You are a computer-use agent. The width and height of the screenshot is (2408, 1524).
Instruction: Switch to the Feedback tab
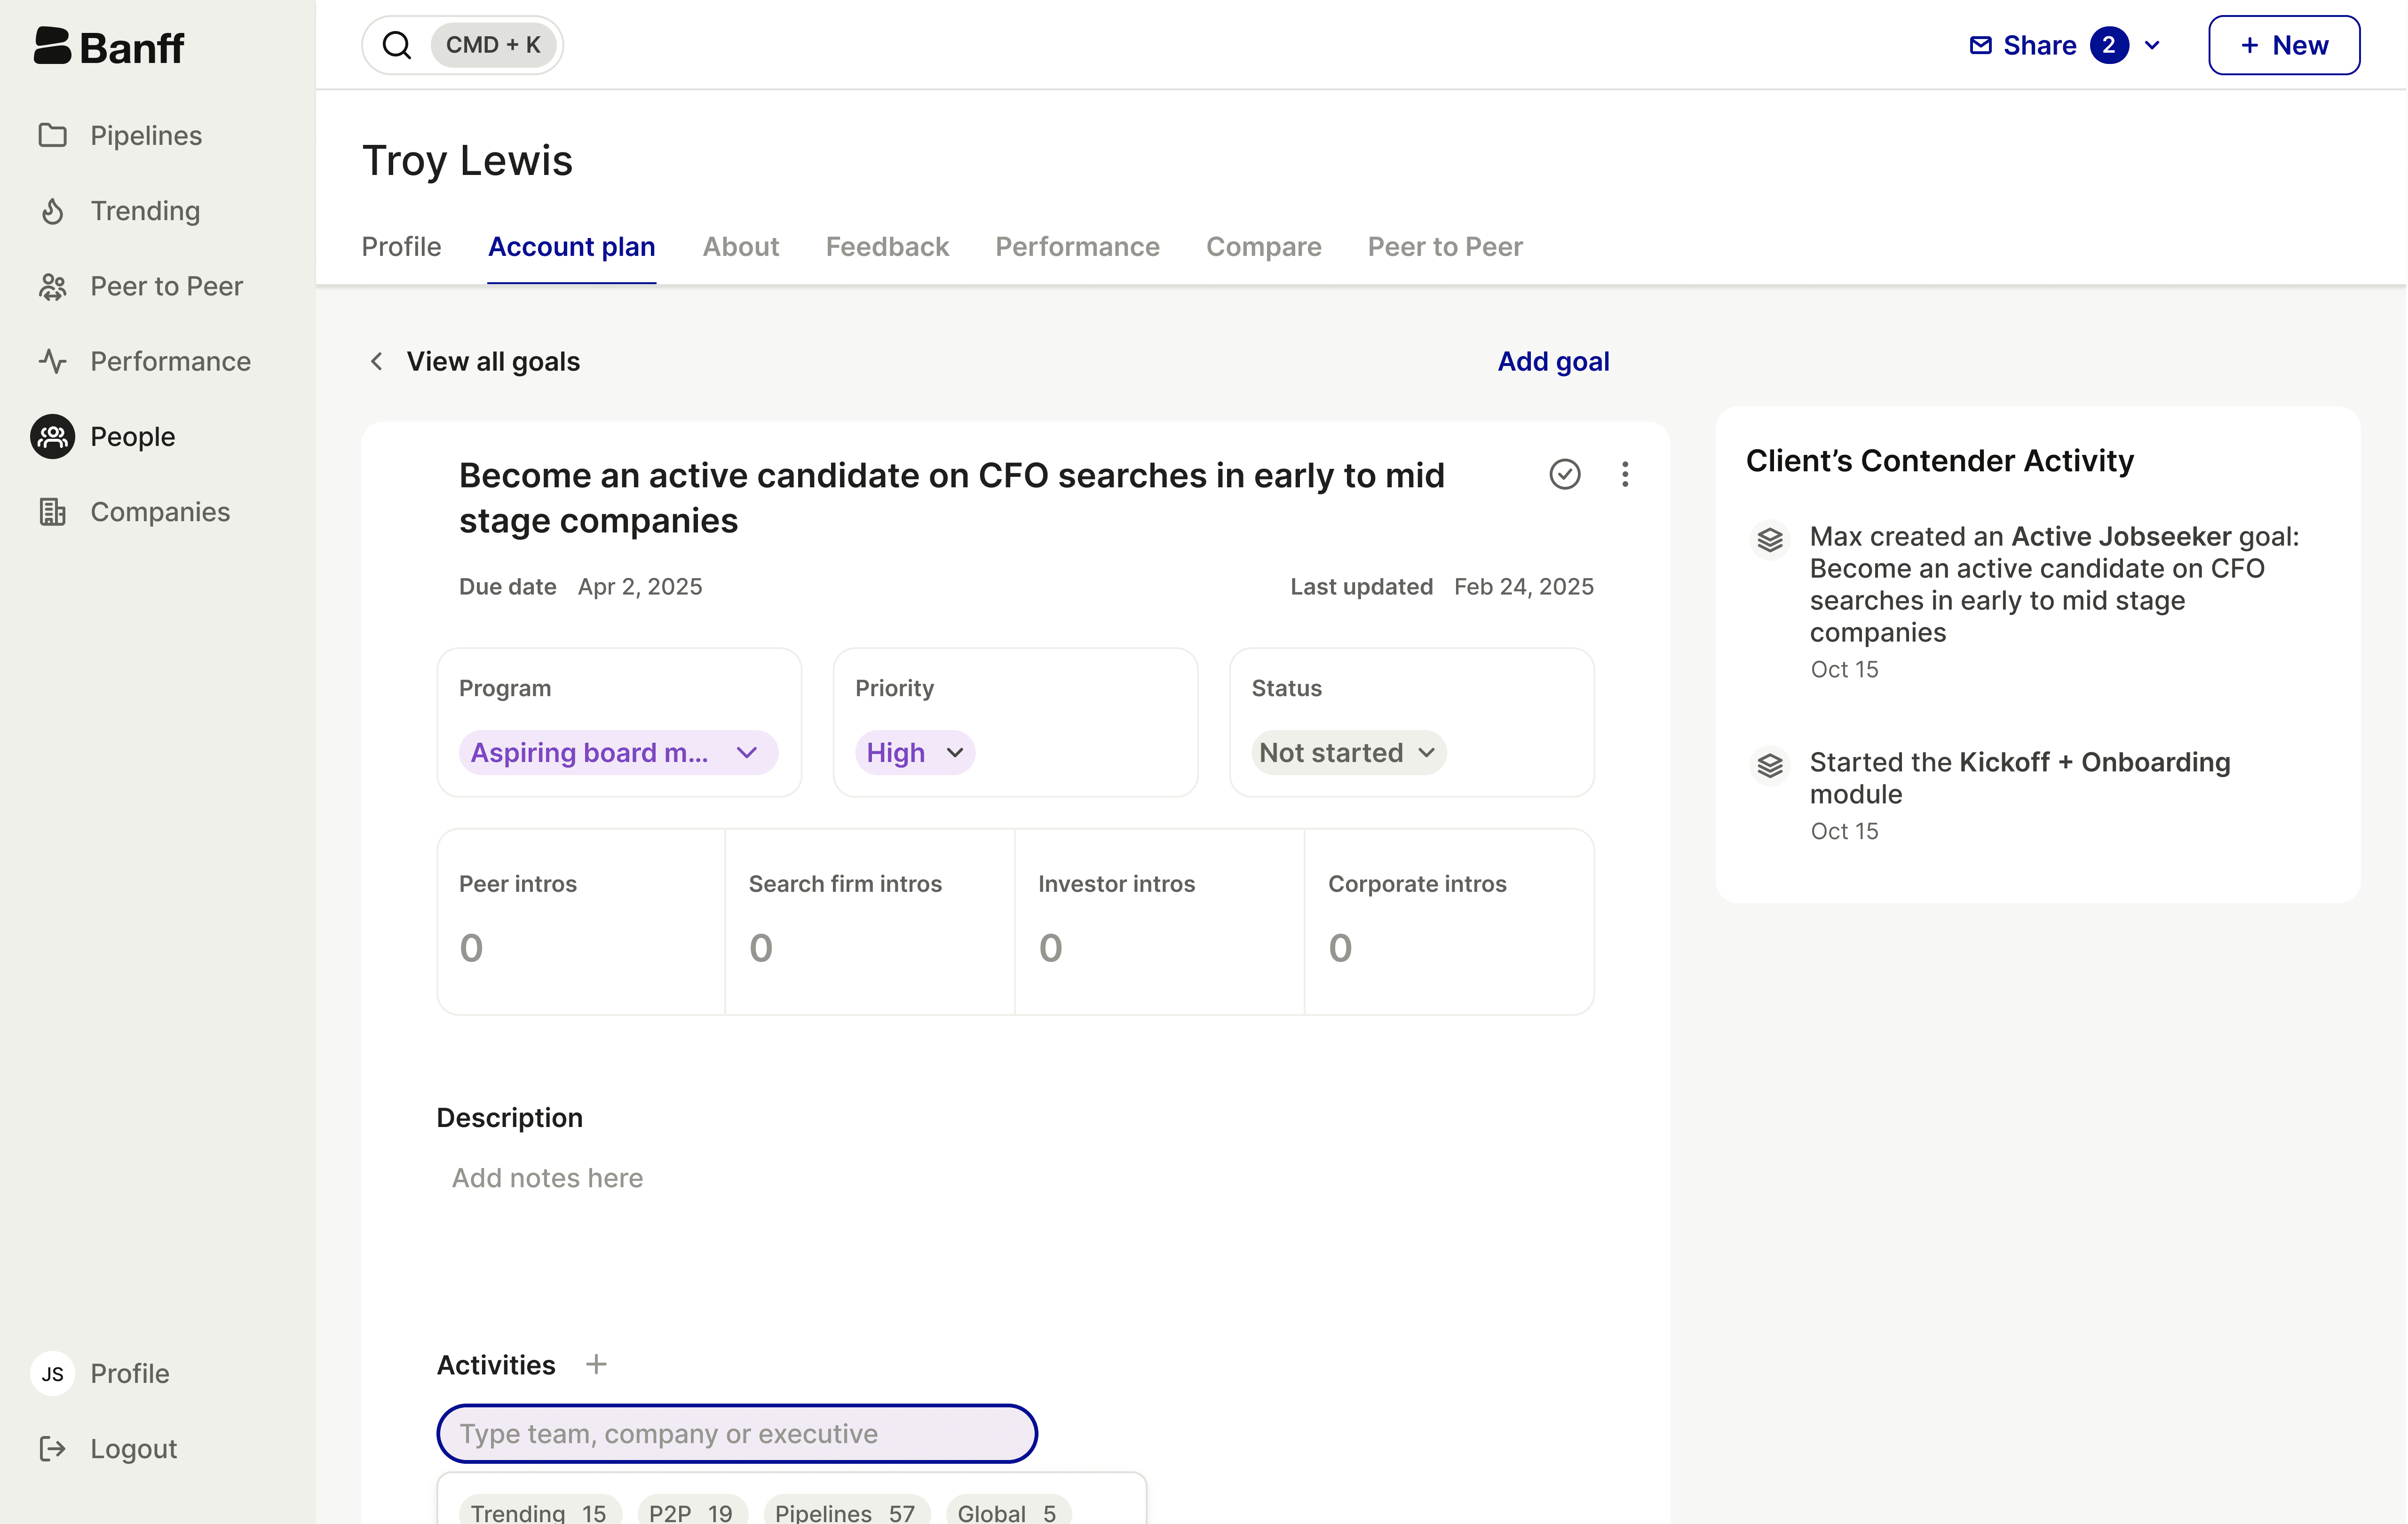[887, 247]
